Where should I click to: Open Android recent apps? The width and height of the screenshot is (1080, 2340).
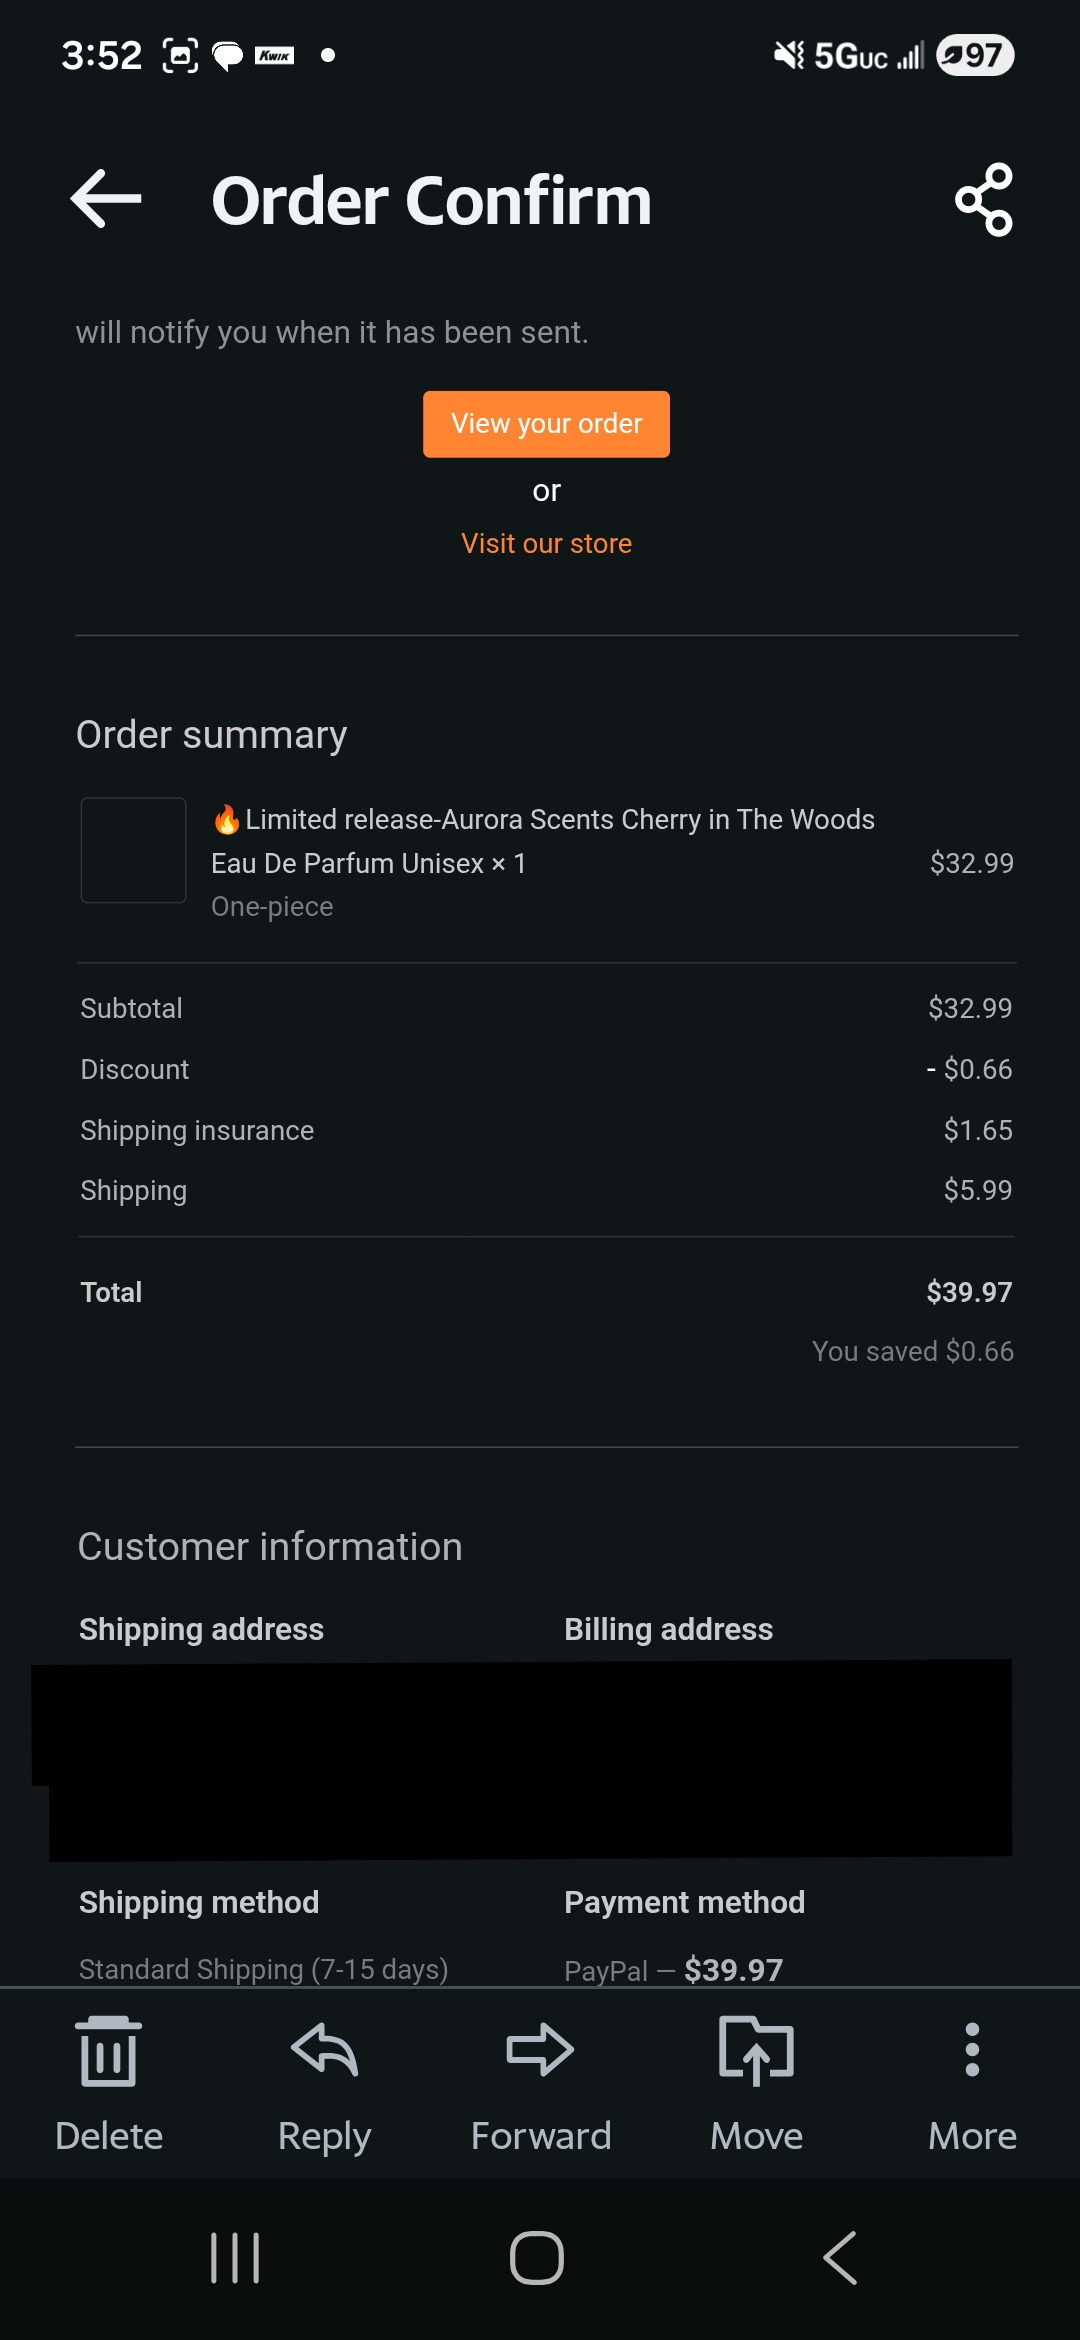point(235,2258)
